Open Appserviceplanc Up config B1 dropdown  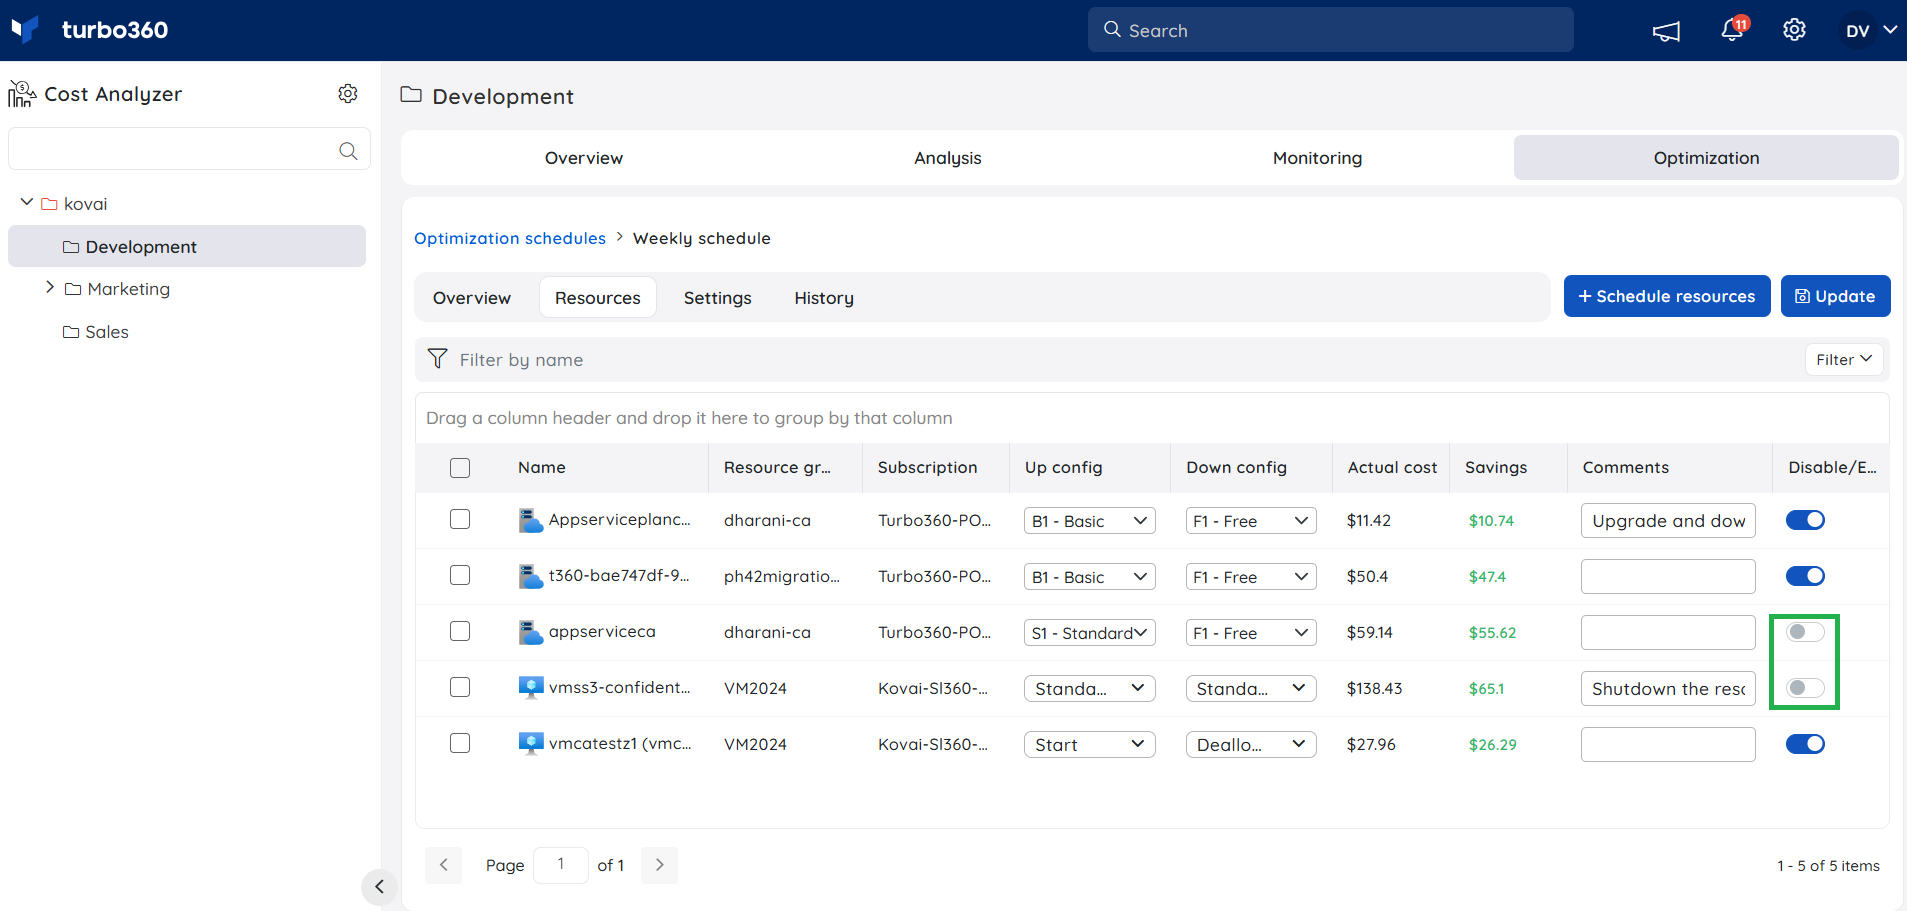(x=1090, y=521)
